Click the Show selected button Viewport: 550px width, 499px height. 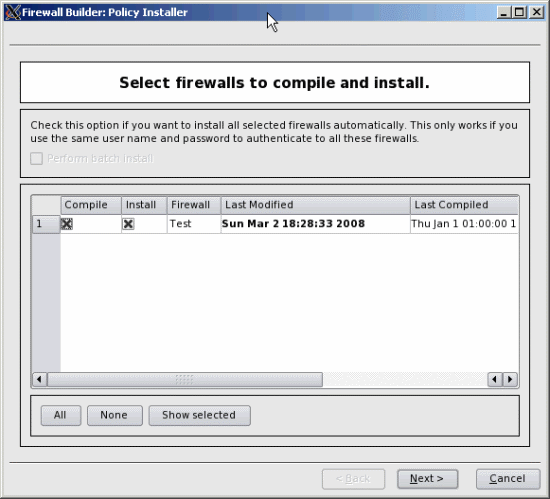point(200,416)
